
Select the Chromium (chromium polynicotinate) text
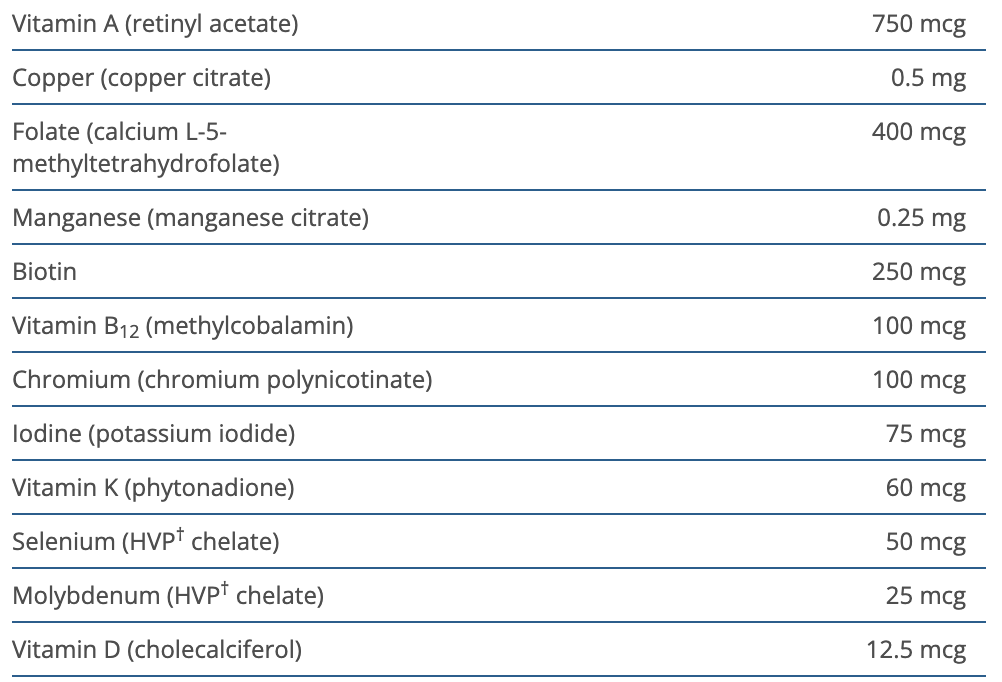point(222,380)
